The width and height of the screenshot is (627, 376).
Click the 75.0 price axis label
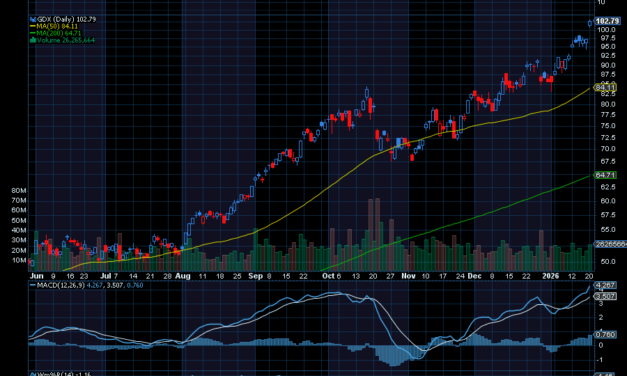(x=608, y=126)
